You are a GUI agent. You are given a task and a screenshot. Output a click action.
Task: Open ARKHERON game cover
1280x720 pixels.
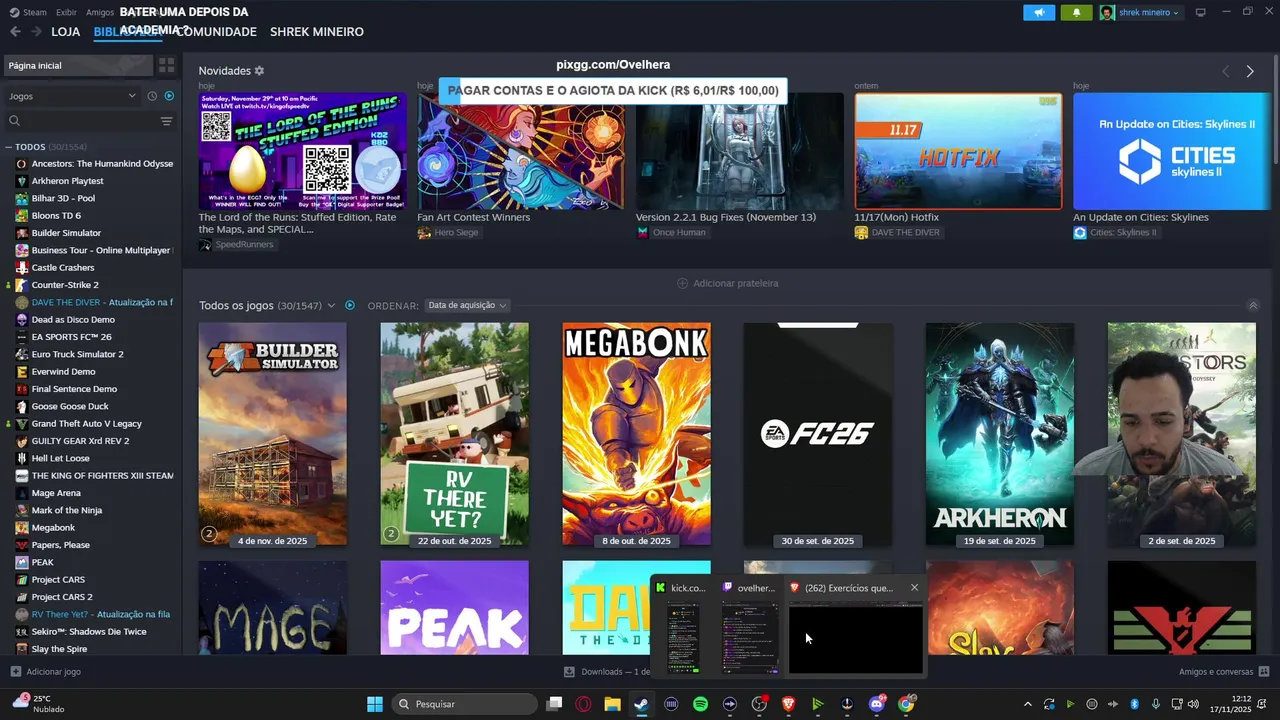point(1000,434)
